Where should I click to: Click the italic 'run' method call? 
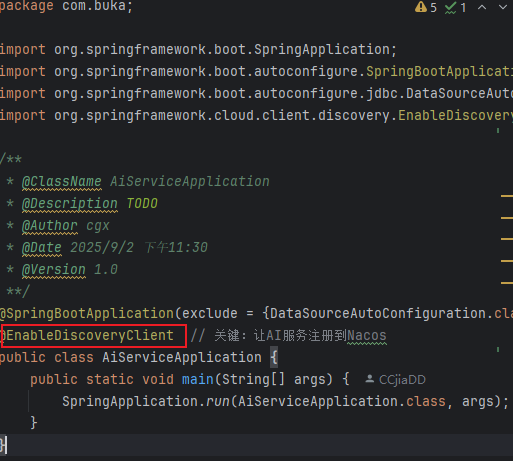tap(218, 402)
